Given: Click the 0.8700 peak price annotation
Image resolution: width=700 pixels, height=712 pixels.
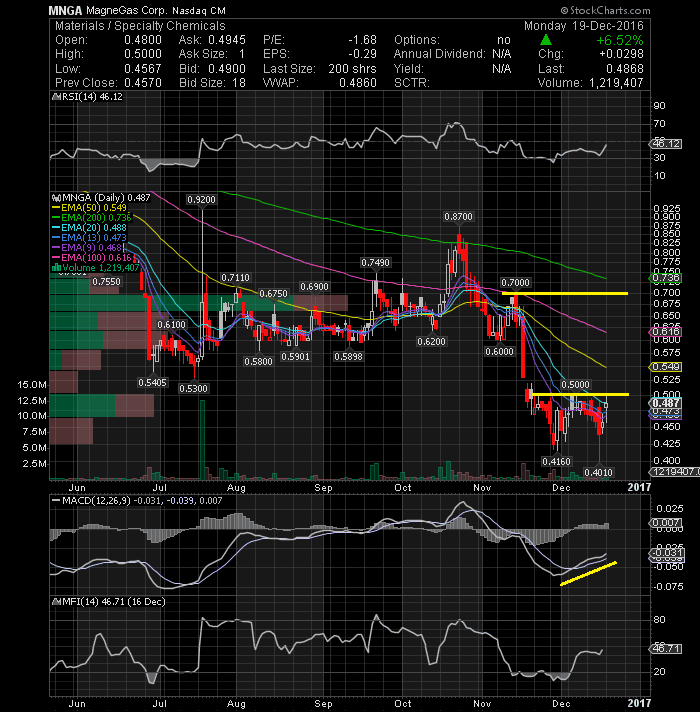Looking at the screenshot, I should [458, 217].
